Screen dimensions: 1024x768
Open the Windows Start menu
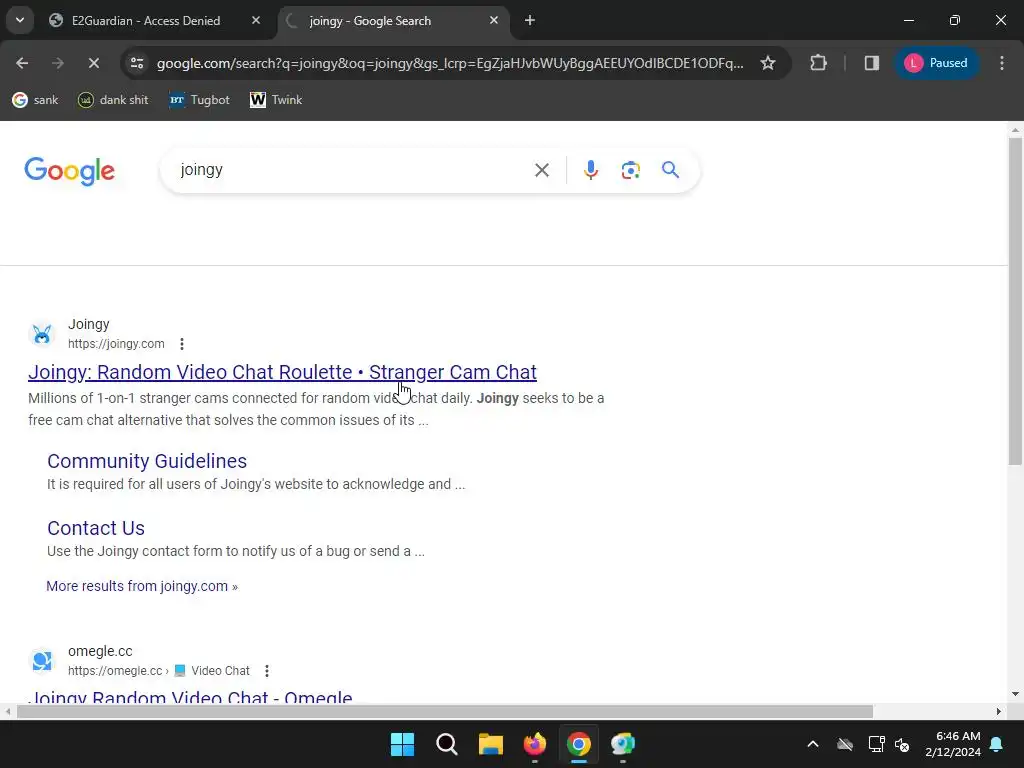tap(402, 744)
